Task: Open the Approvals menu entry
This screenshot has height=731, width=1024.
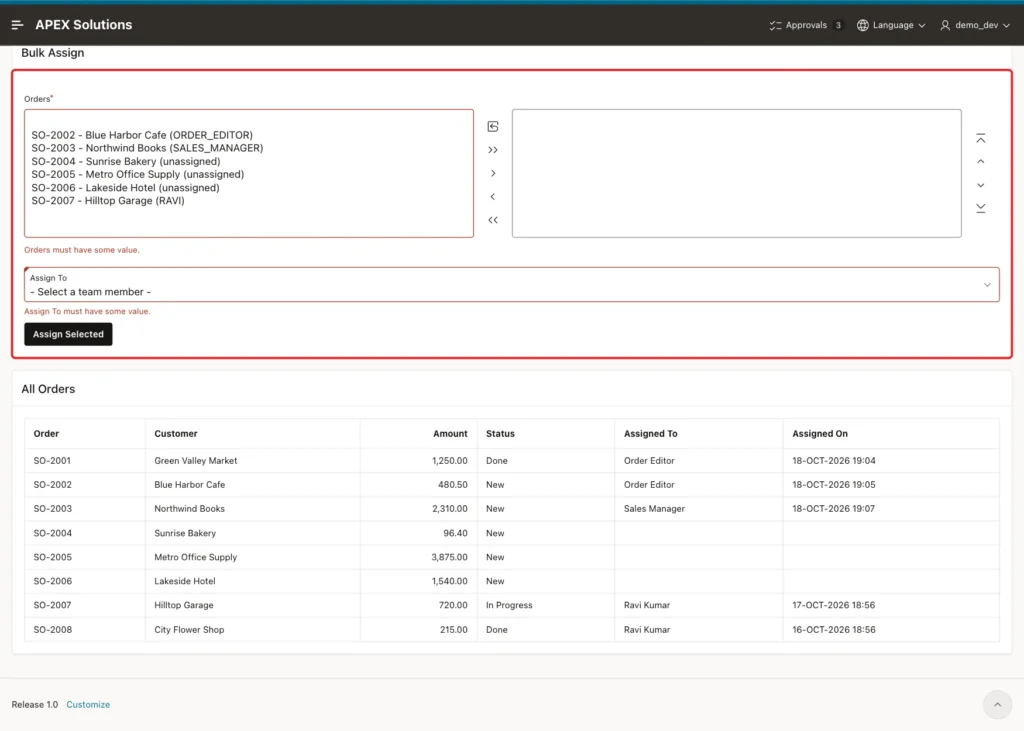Action: (806, 25)
